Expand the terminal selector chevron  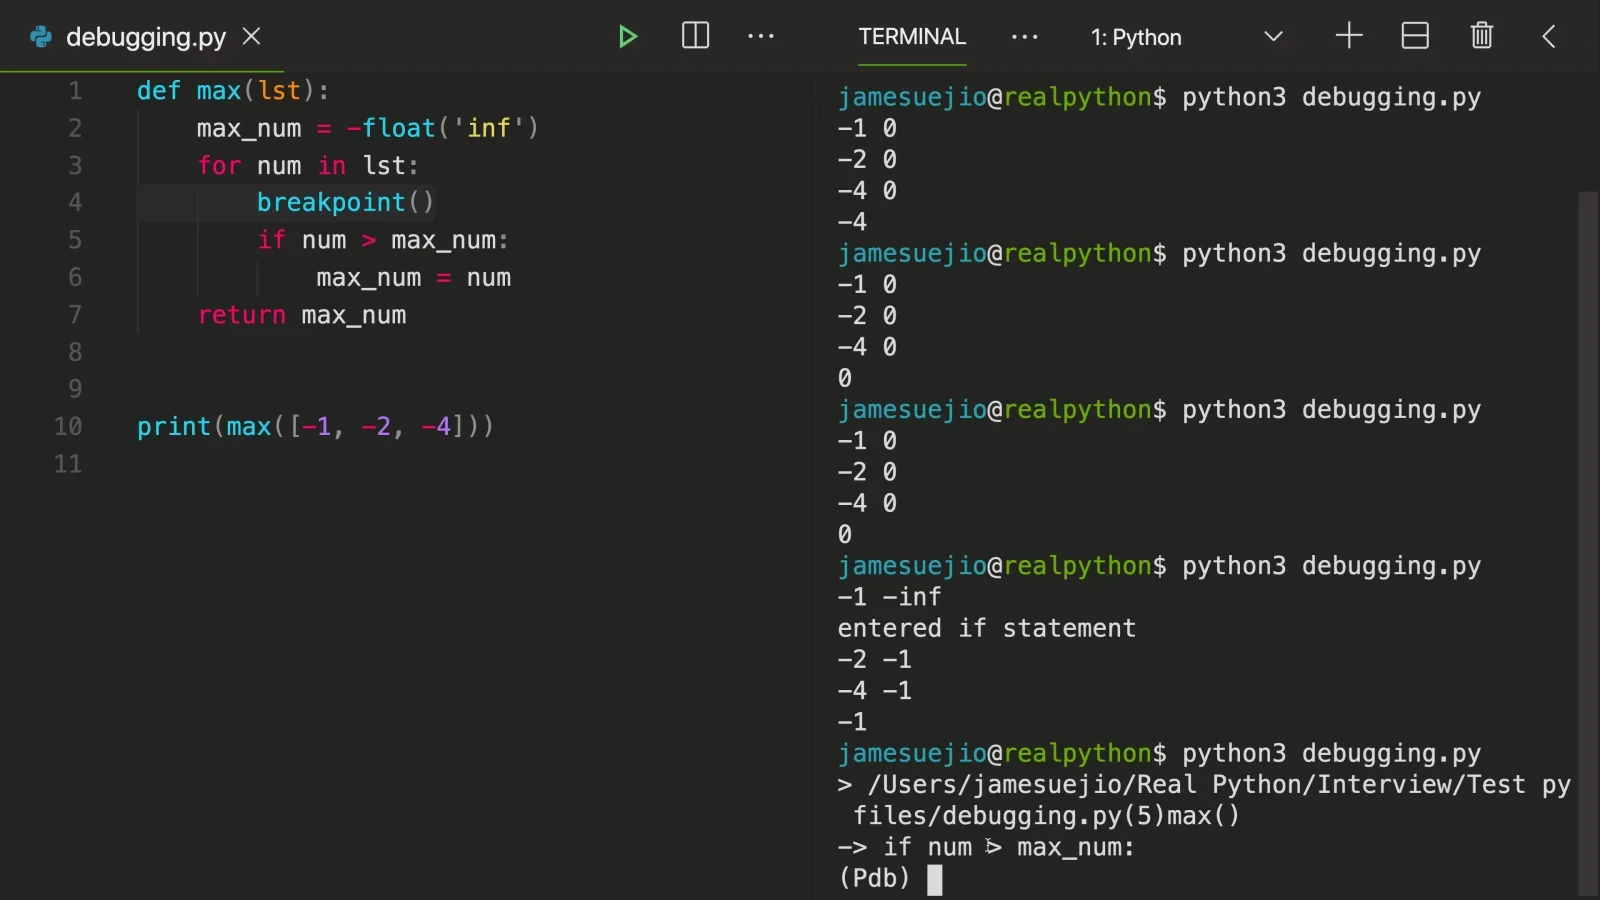point(1273,37)
